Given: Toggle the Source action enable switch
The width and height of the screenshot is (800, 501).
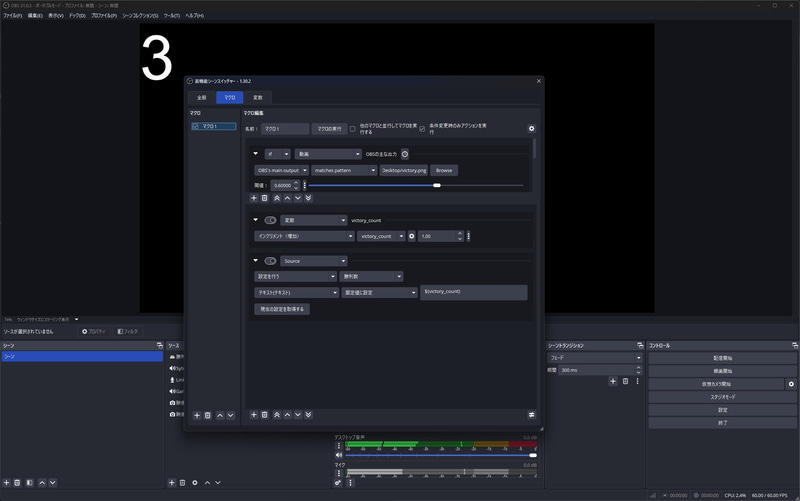Looking at the screenshot, I should pos(270,261).
